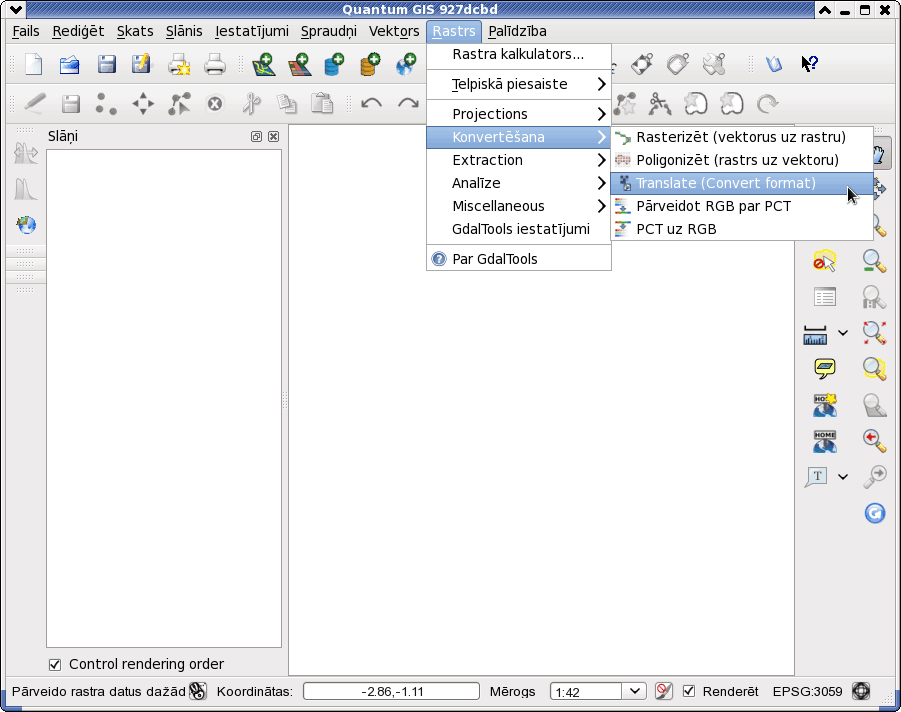Image resolution: width=901 pixels, height=712 pixels.
Task: Add a raster layer icon
Action: click(299, 64)
